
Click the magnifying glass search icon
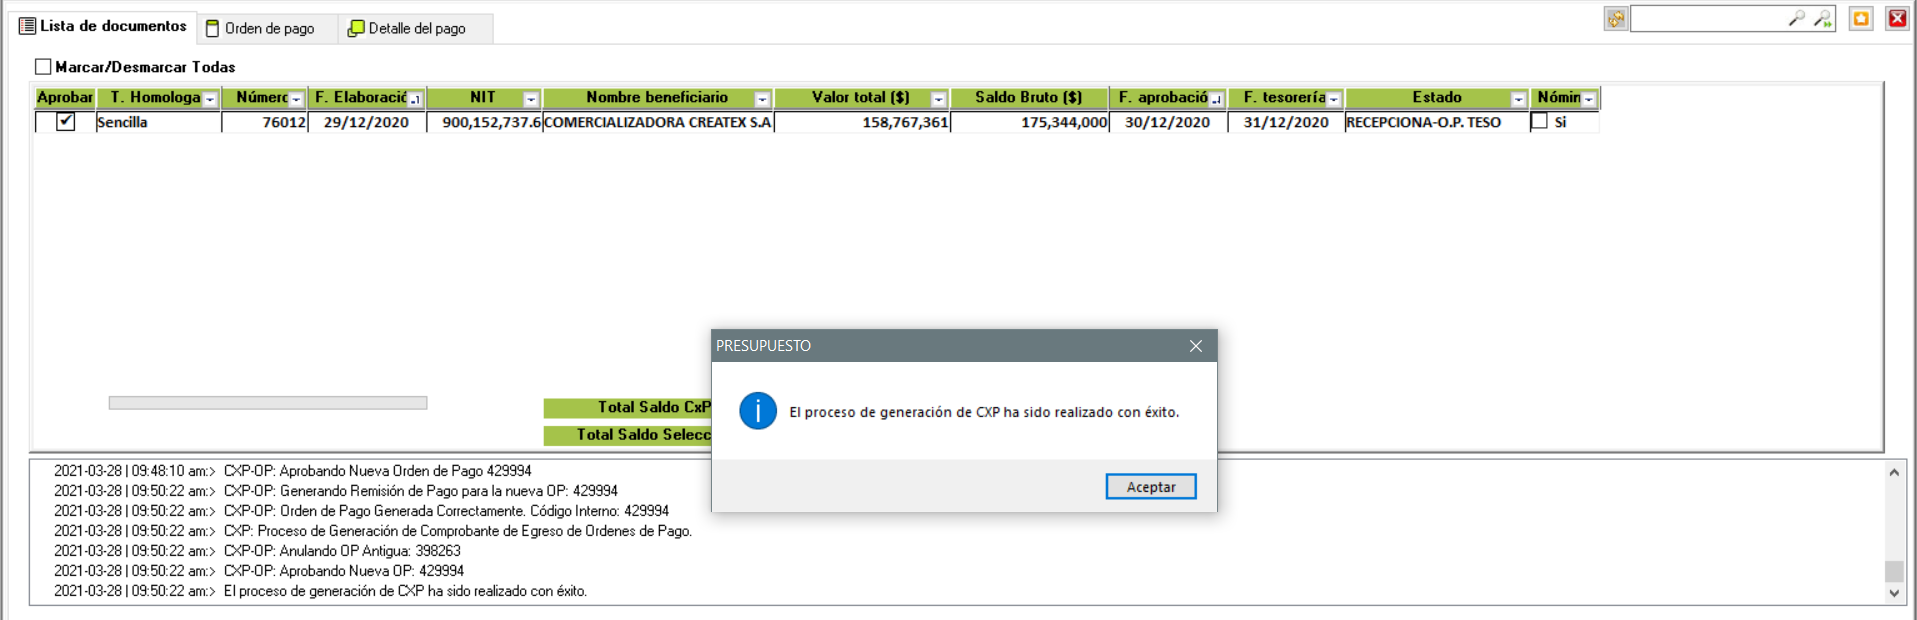coord(1796,19)
